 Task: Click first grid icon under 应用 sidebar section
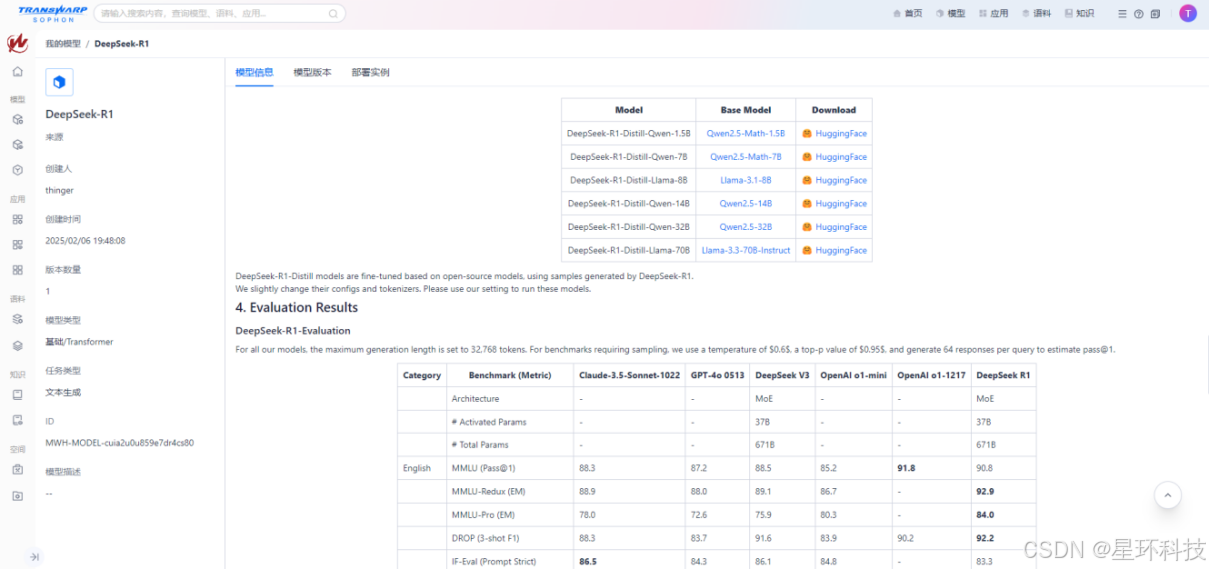17,219
